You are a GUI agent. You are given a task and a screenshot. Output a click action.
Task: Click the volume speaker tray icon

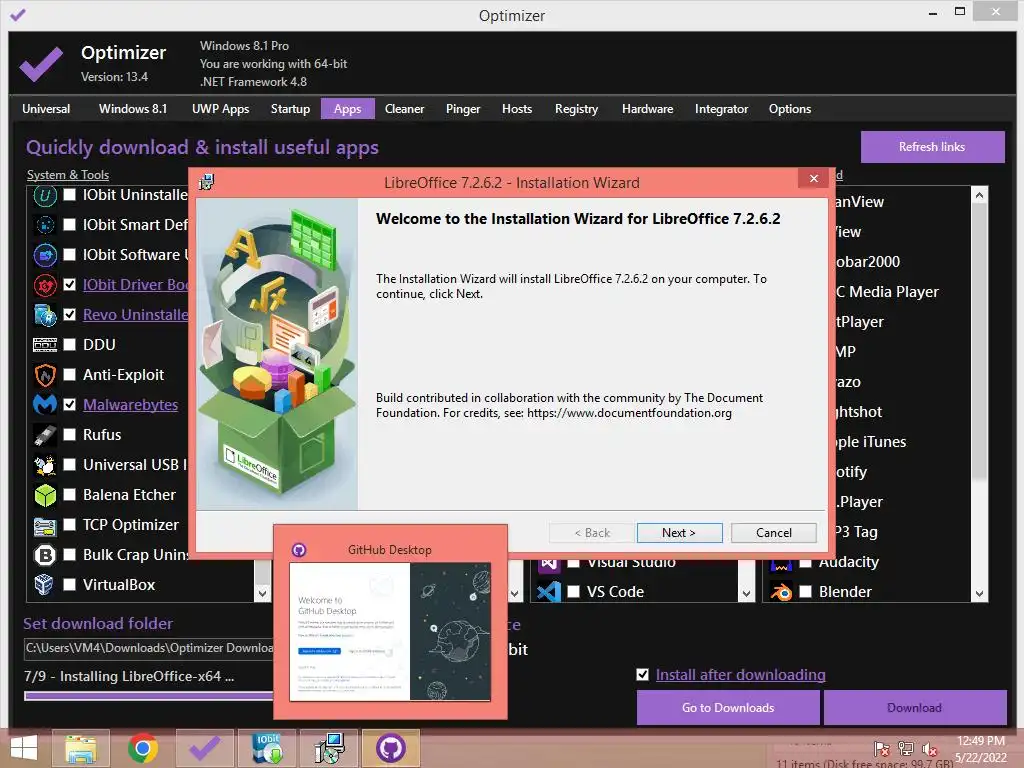coord(929,749)
